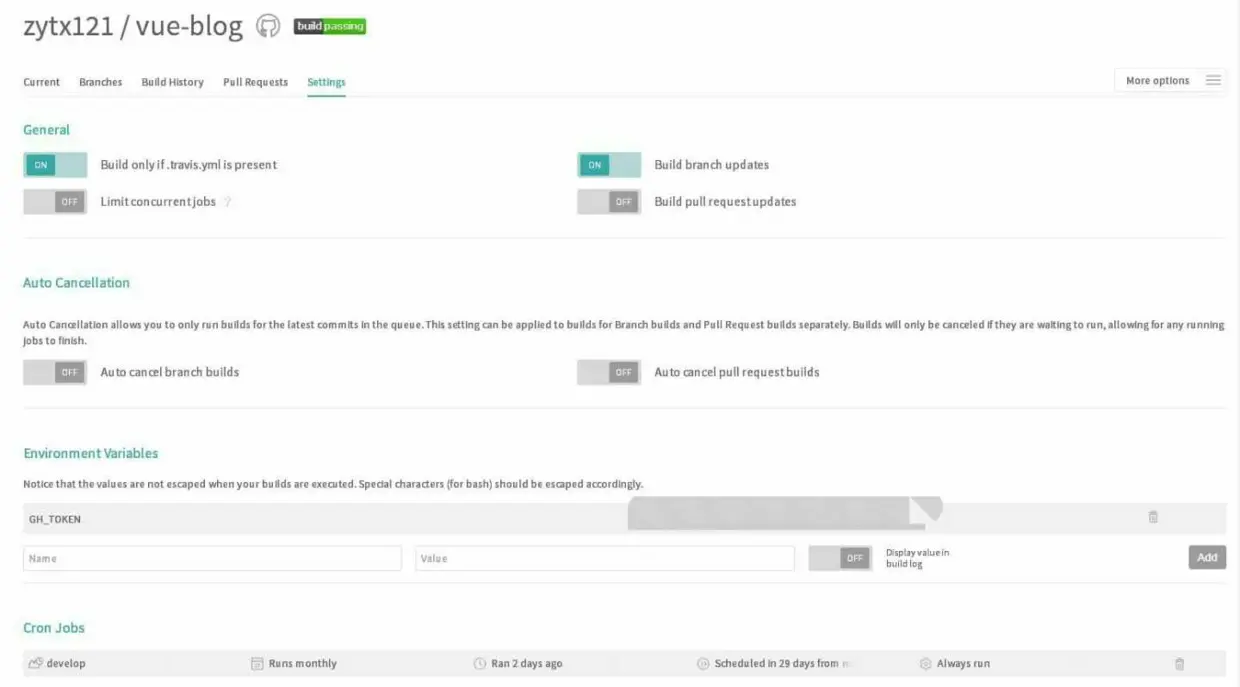Click the build passing badge
Screen dimensions: 1240x687
[x=330, y=26]
